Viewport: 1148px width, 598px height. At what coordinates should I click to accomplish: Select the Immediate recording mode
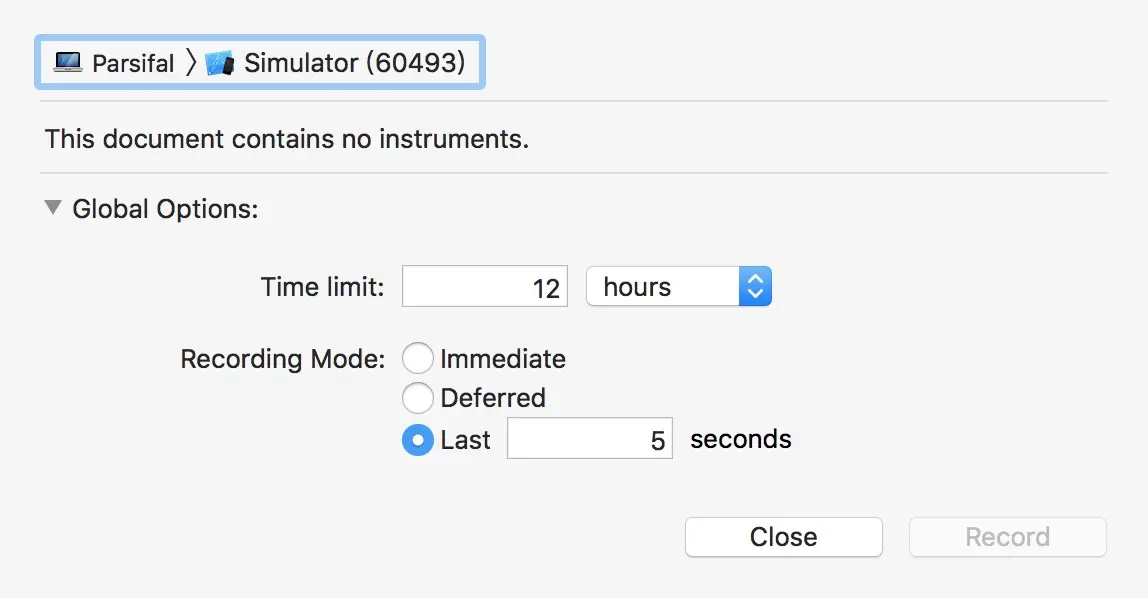pos(418,359)
